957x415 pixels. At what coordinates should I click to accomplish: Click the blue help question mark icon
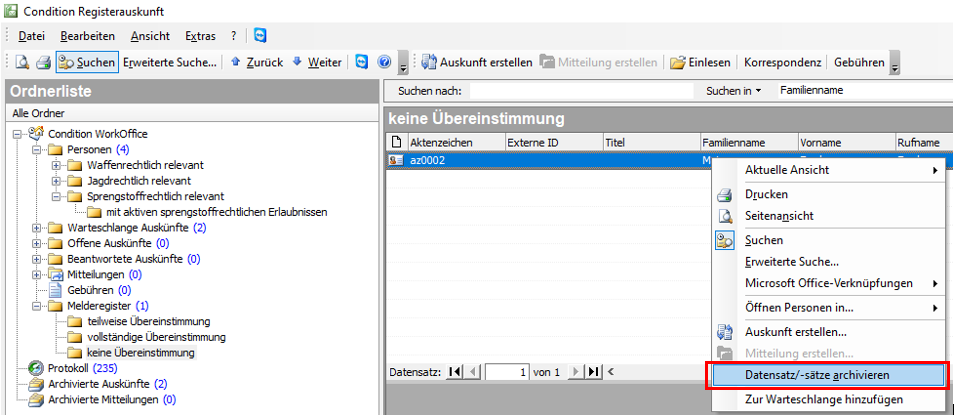[x=384, y=62]
